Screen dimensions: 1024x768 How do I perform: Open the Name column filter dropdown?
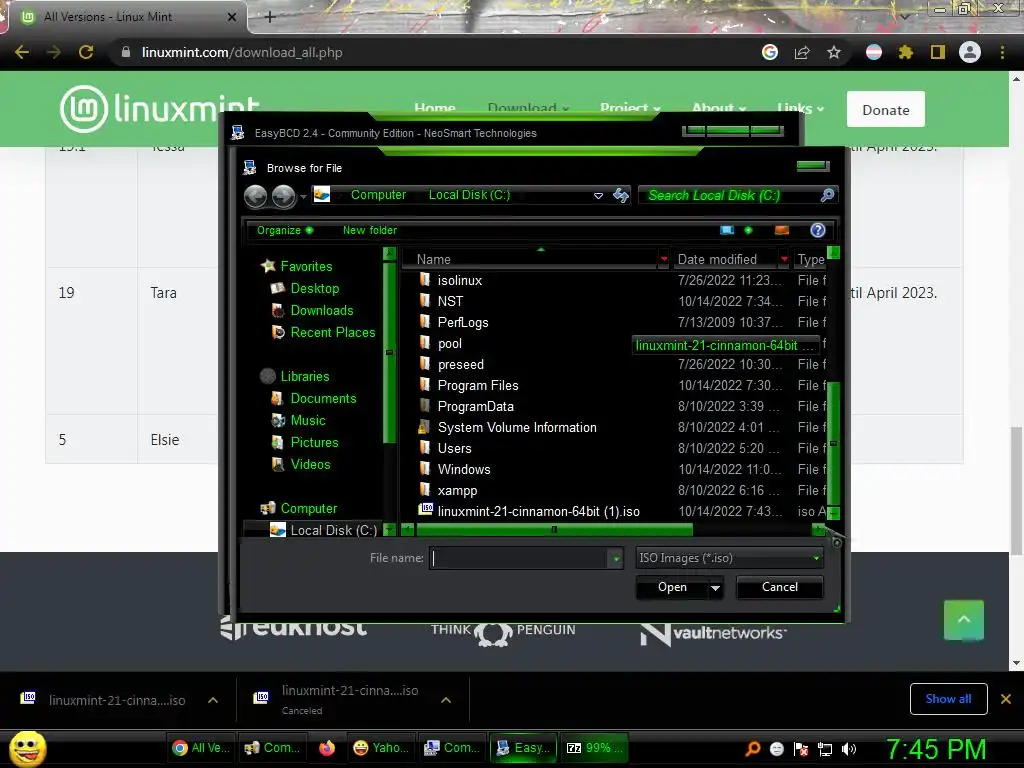[664, 259]
